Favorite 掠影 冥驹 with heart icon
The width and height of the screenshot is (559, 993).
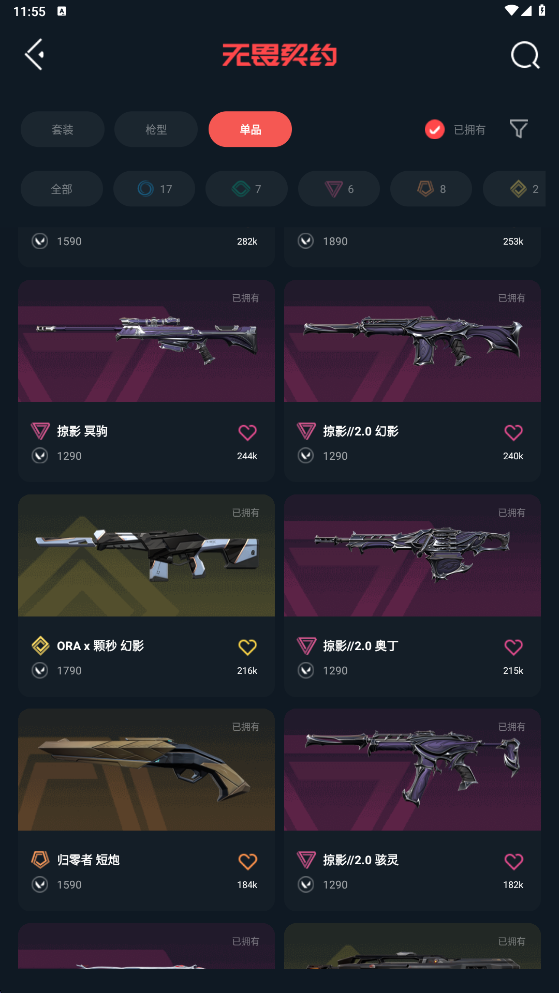click(248, 433)
